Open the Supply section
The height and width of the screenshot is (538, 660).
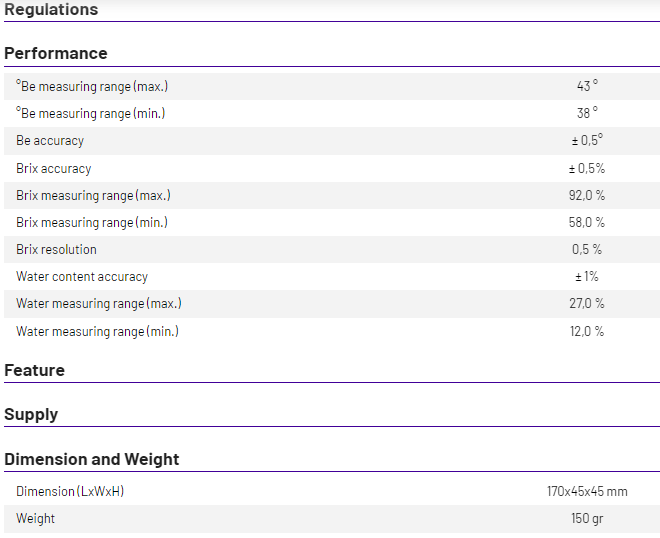point(31,414)
